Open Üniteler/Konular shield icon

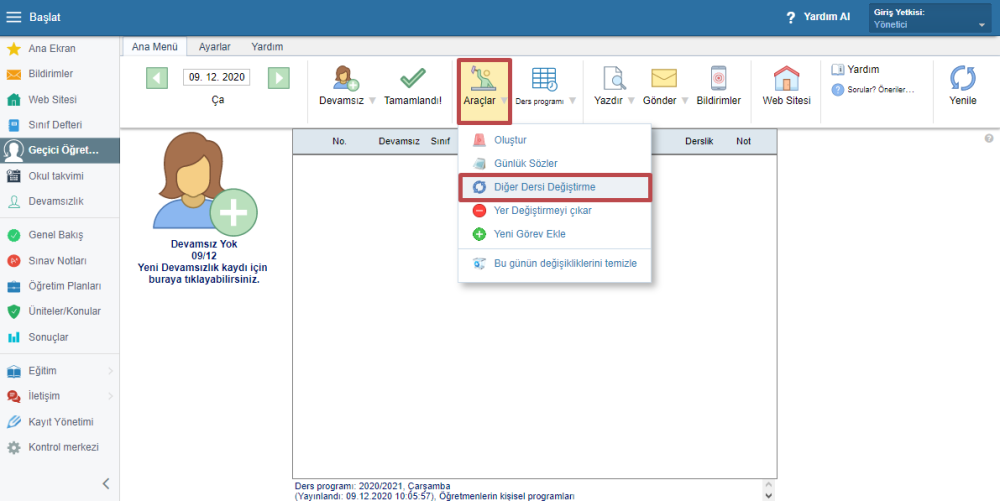[x=13, y=312]
